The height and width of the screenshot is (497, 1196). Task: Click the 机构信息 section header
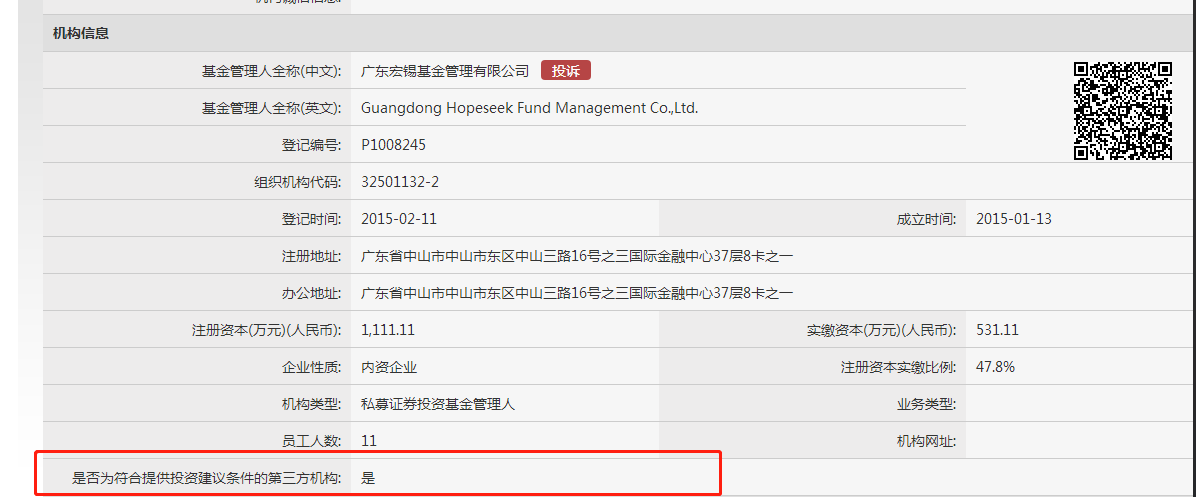click(x=81, y=33)
